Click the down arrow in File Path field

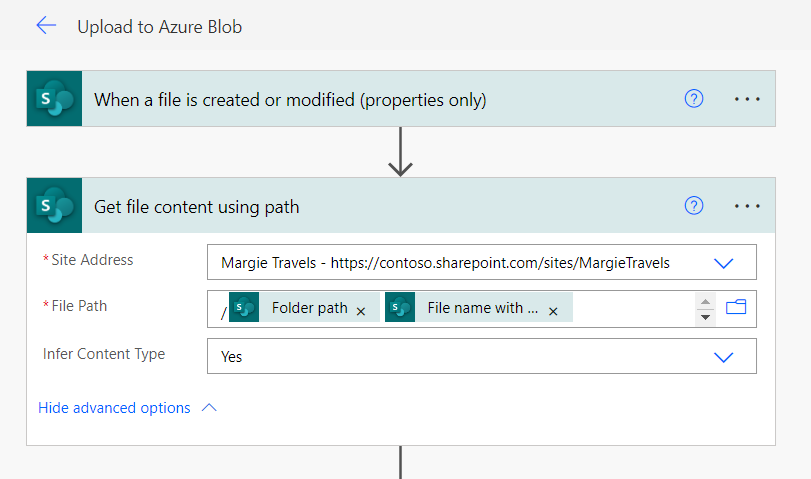tap(705, 316)
